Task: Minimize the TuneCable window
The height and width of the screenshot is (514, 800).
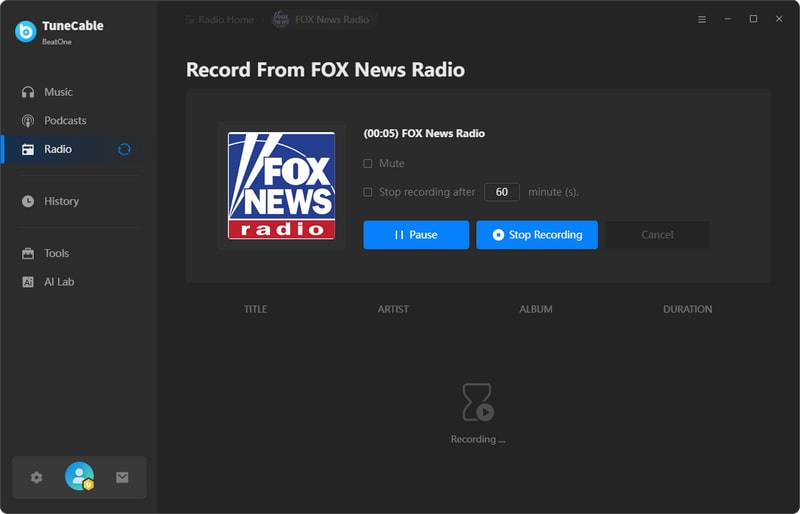Action: click(728, 19)
